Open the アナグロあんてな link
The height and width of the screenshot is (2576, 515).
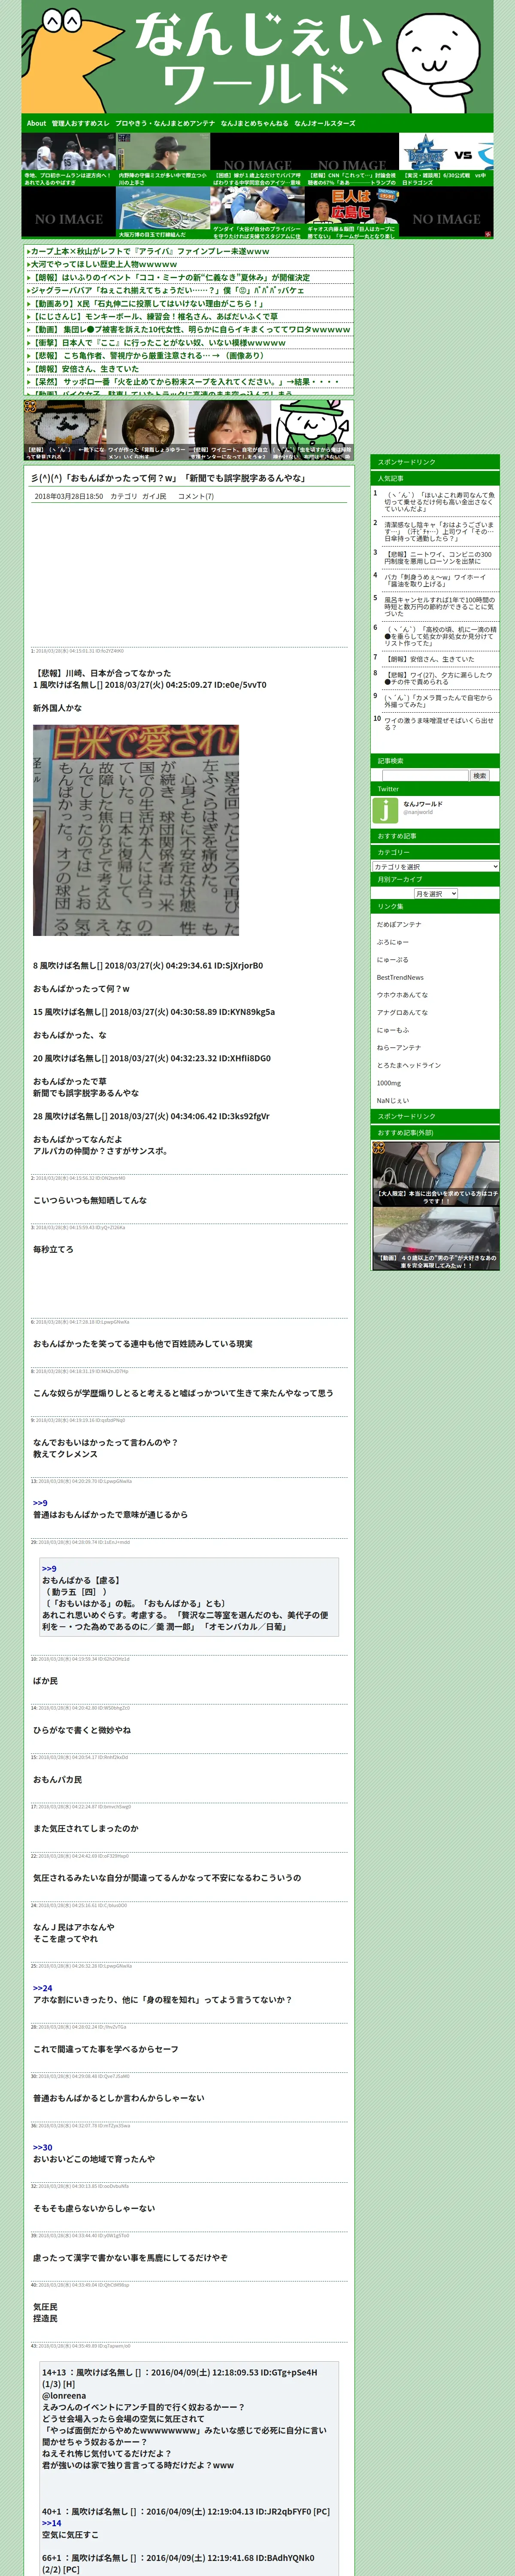click(402, 1012)
